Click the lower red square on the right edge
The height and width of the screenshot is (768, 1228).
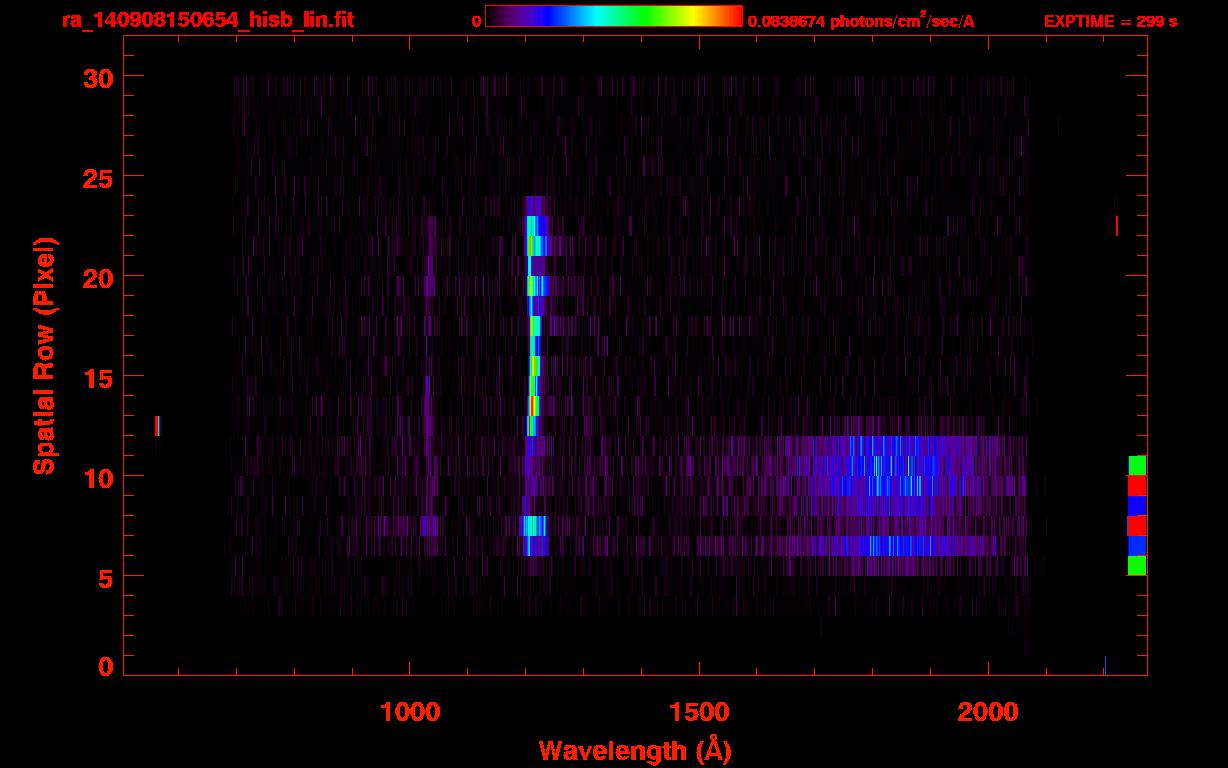[1137, 525]
